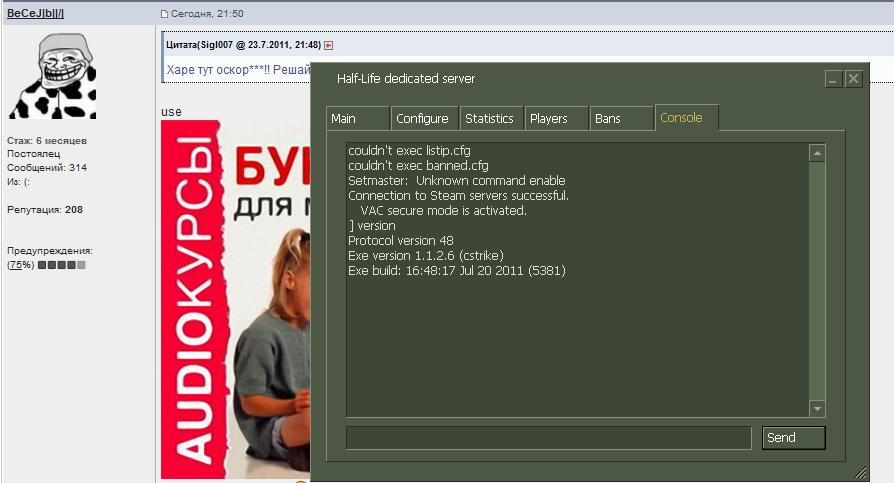Select the Bans tab
Image resolution: width=894 pixels, height=483 pixels.
pos(621,119)
